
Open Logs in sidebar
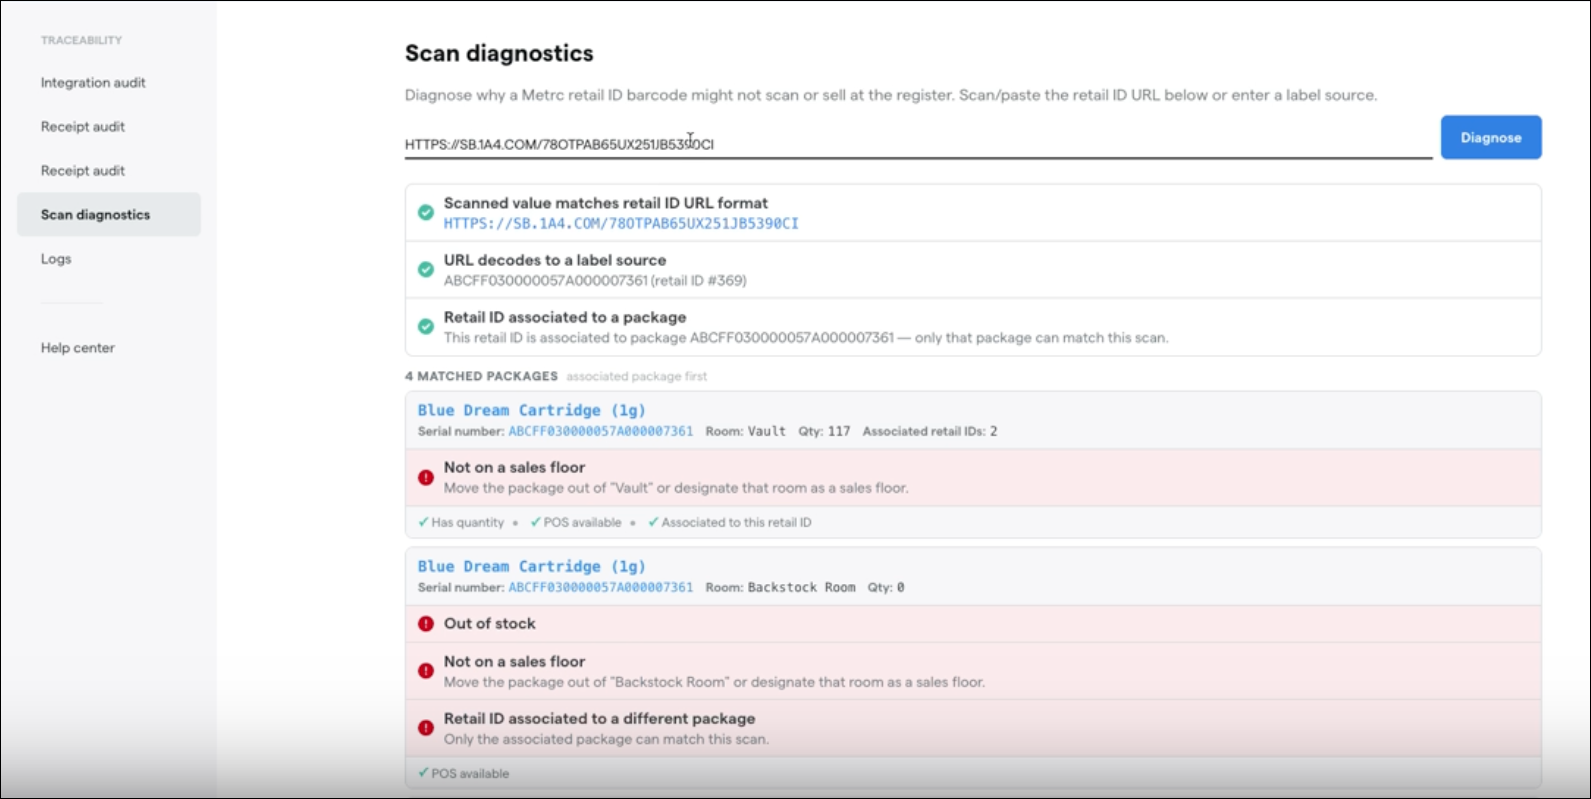tap(56, 259)
